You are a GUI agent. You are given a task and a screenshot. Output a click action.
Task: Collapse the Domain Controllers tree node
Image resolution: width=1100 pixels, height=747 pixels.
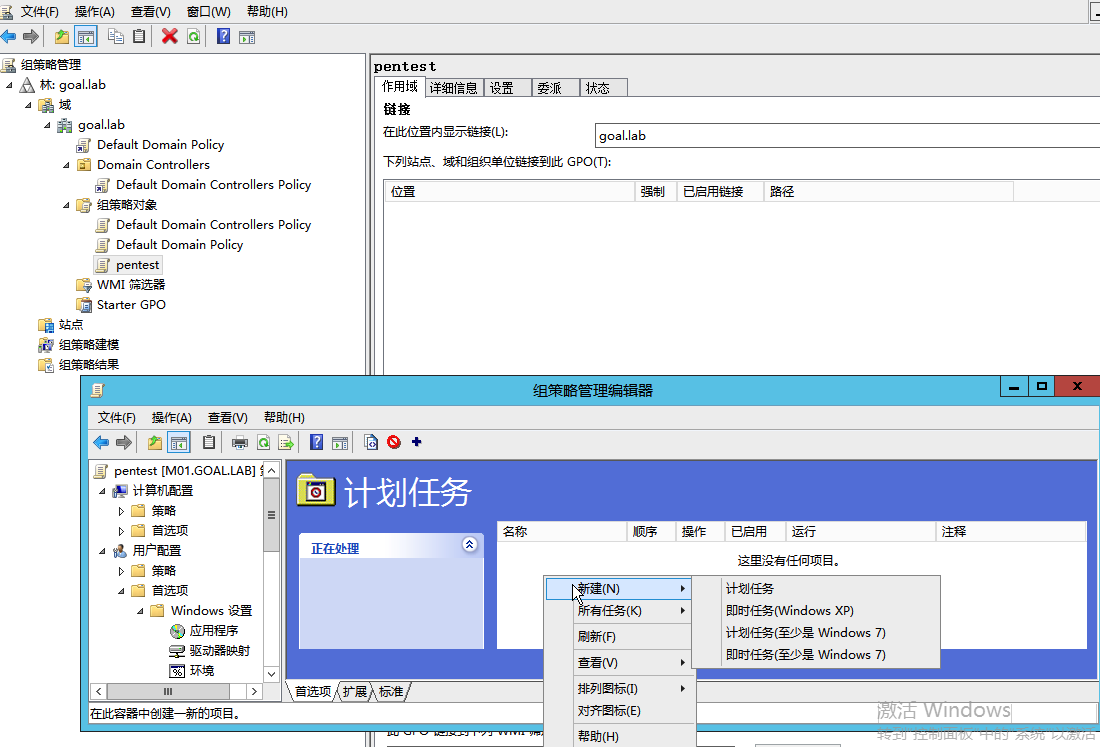pos(66,165)
